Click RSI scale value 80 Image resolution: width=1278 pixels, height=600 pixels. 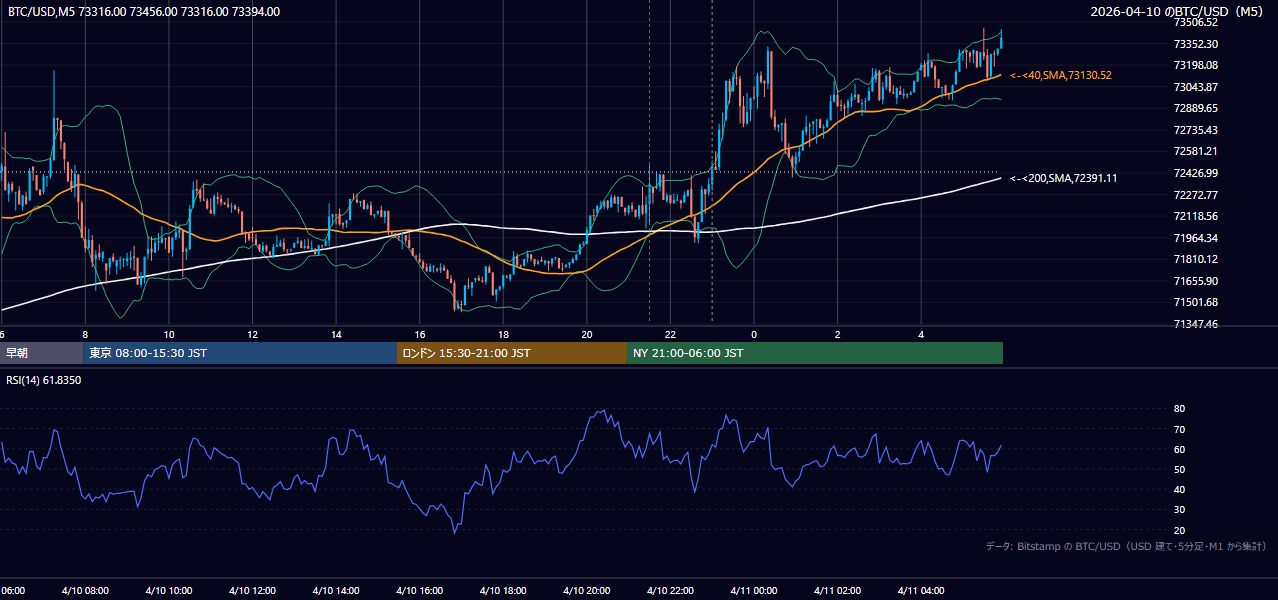pos(1179,409)
